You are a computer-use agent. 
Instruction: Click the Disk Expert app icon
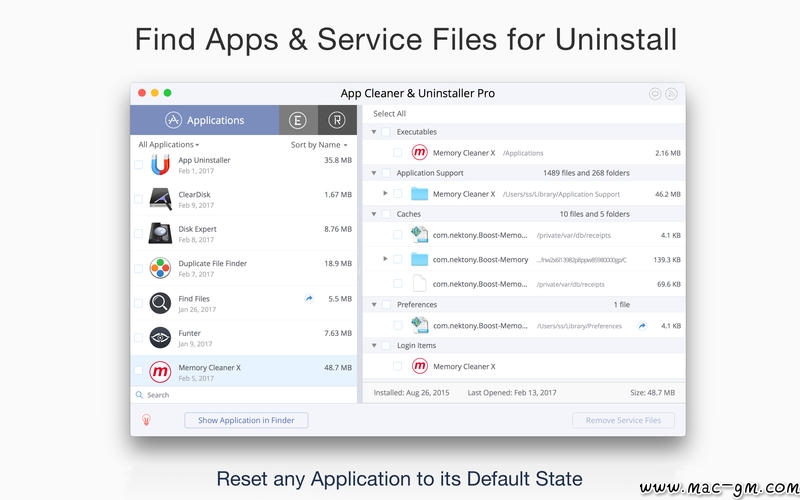coord(160,233)
